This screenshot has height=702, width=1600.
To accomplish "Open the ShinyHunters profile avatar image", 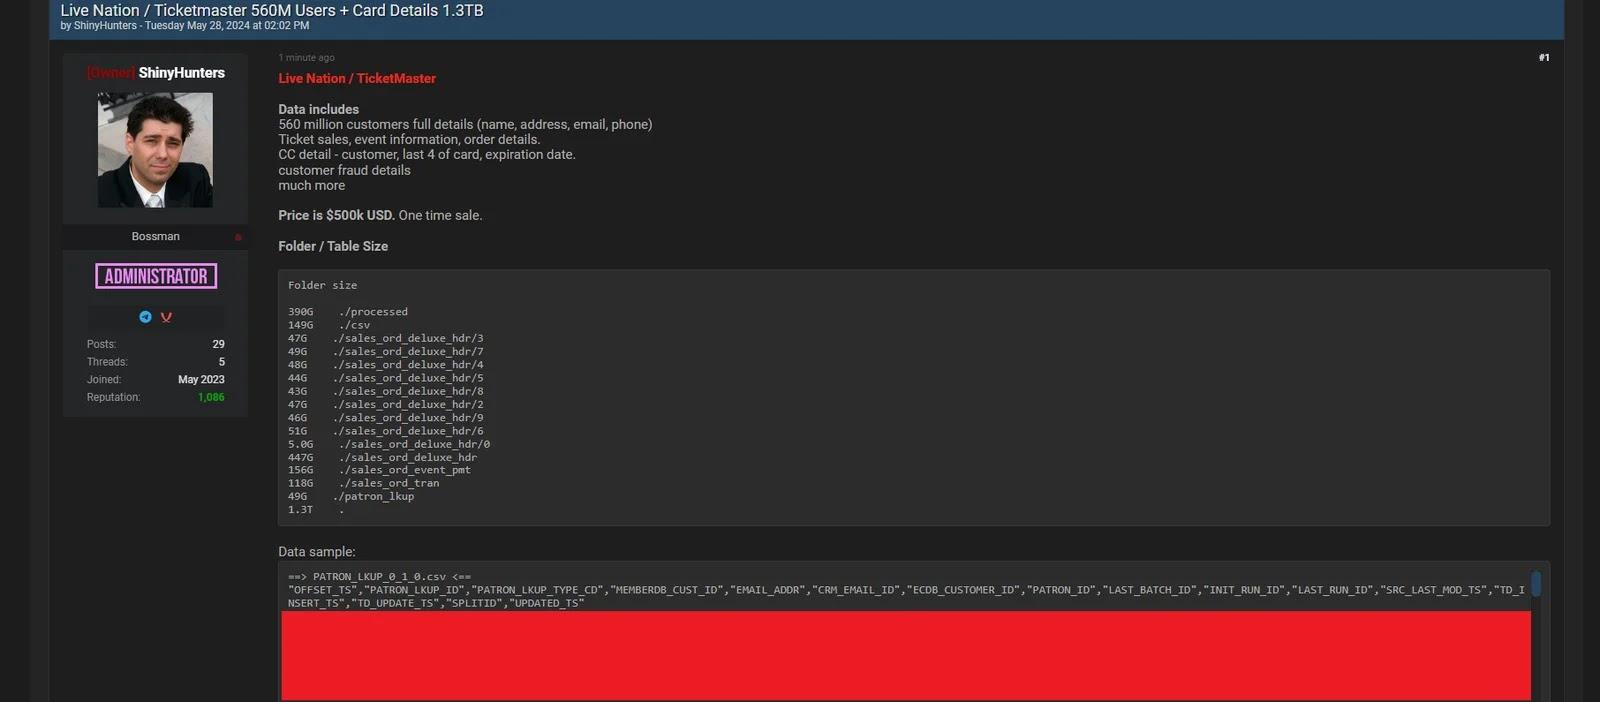I will click(x=155, y=150).
